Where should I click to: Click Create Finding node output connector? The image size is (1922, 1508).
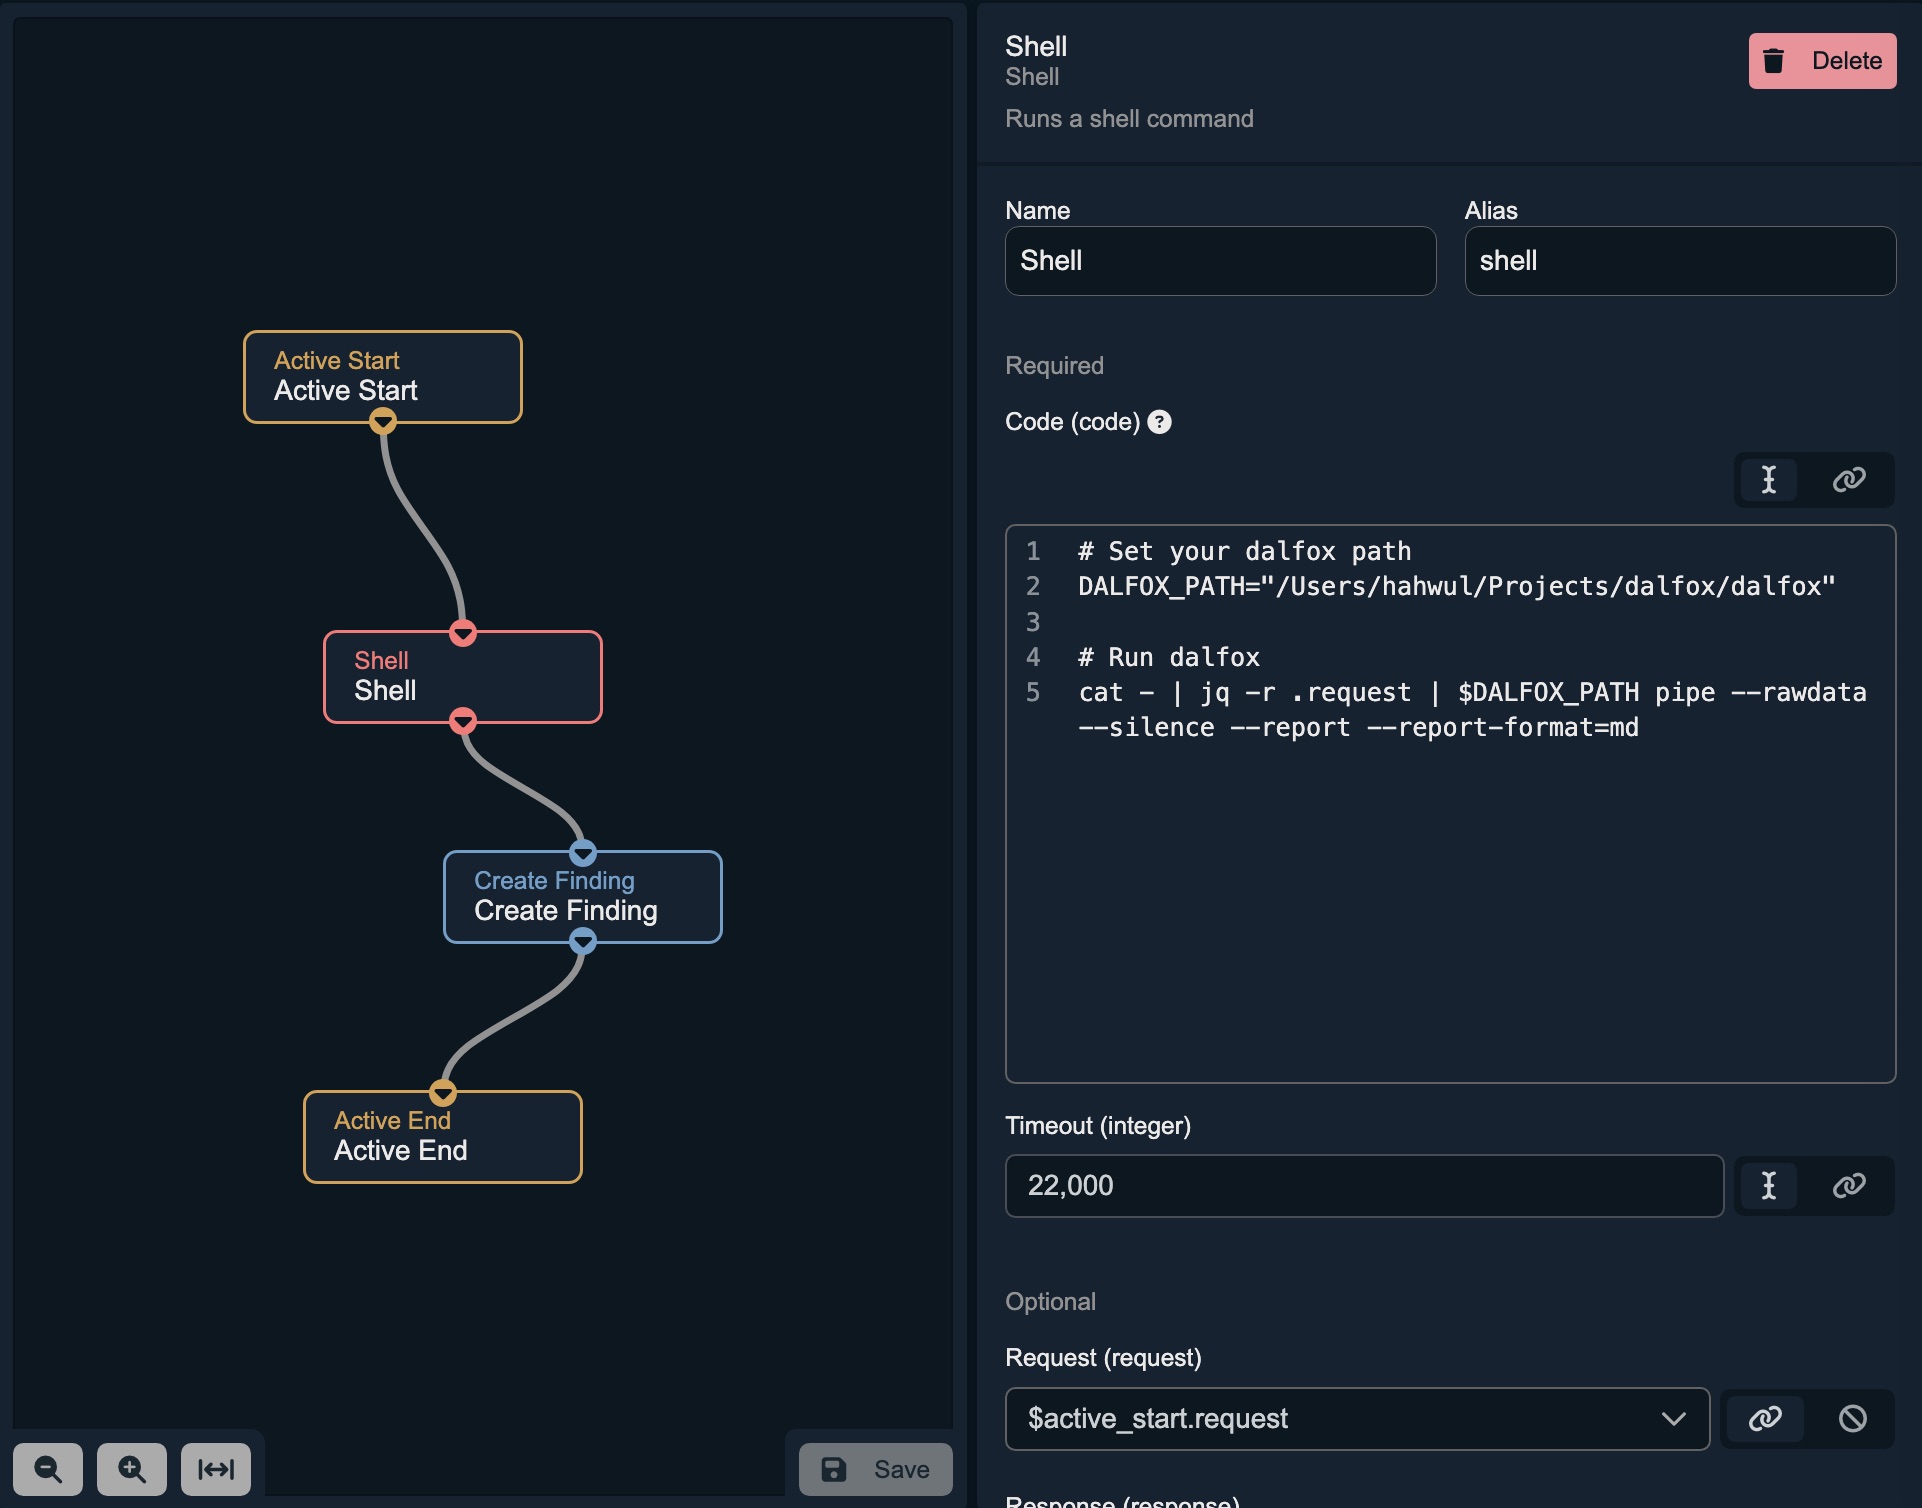tap(583, 941)
